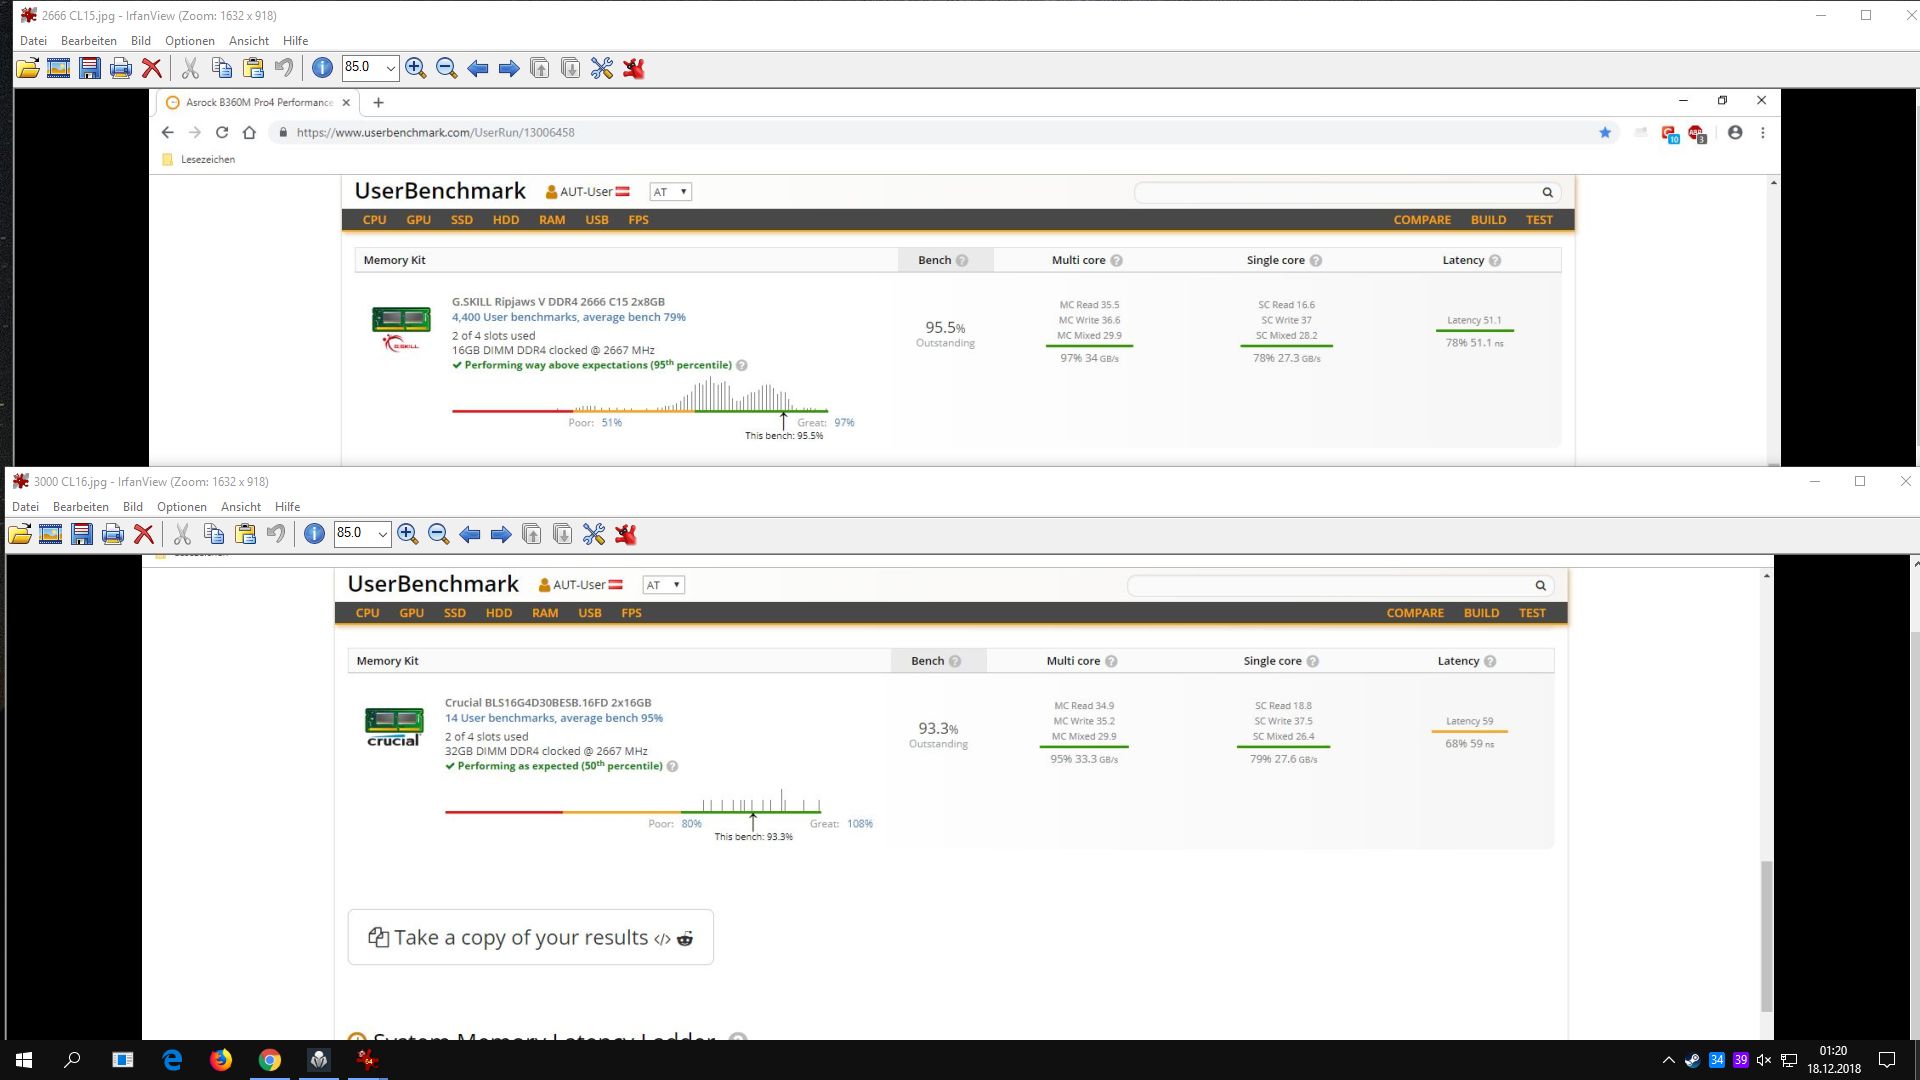
Task: Click the Open file icon in top IrfanView window
Action: [x=28, y=68]
